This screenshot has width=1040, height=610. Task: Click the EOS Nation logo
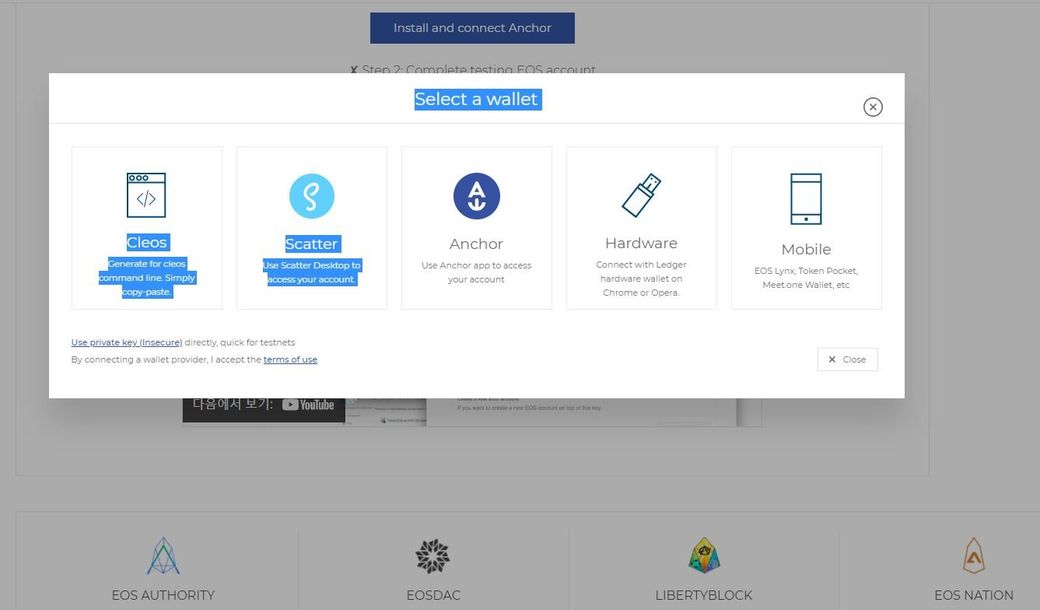pos(973,555)
